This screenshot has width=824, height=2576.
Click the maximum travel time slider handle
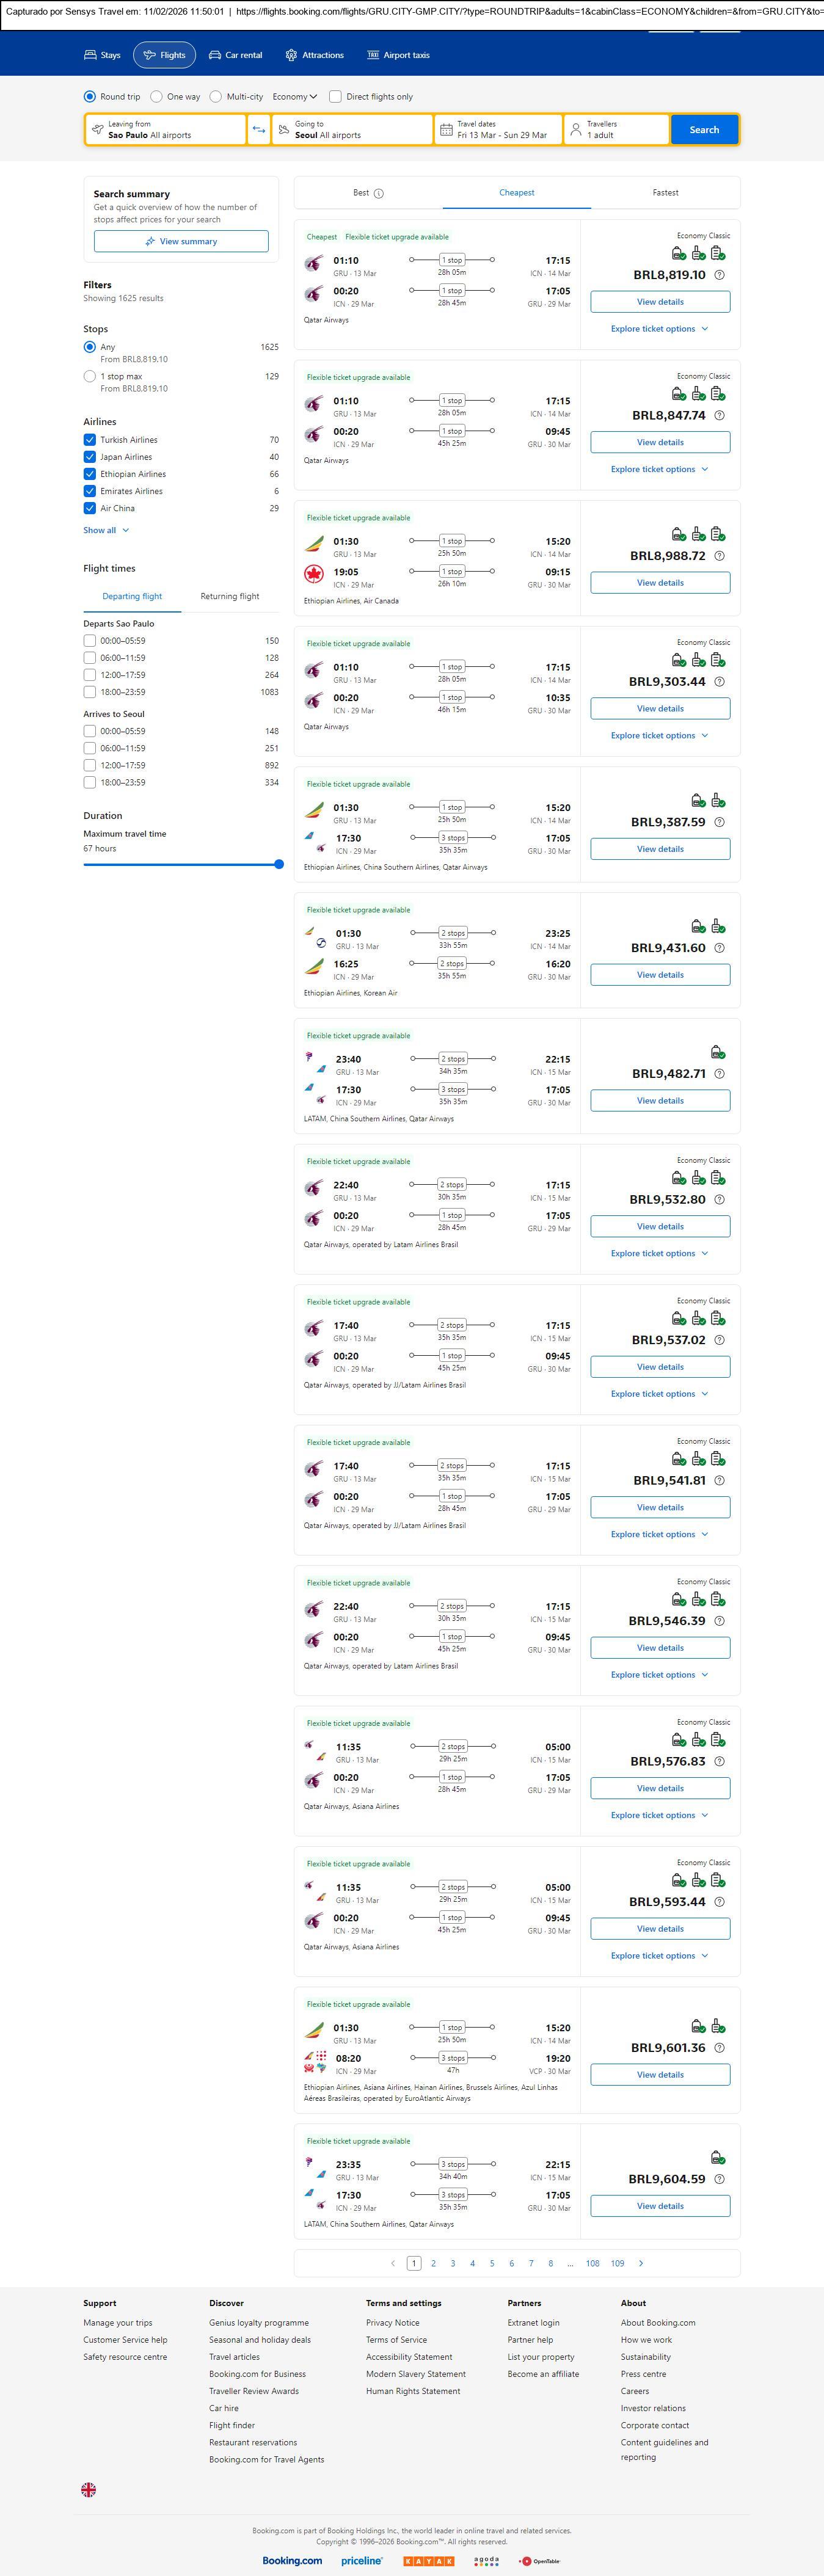tap(279, 864)
